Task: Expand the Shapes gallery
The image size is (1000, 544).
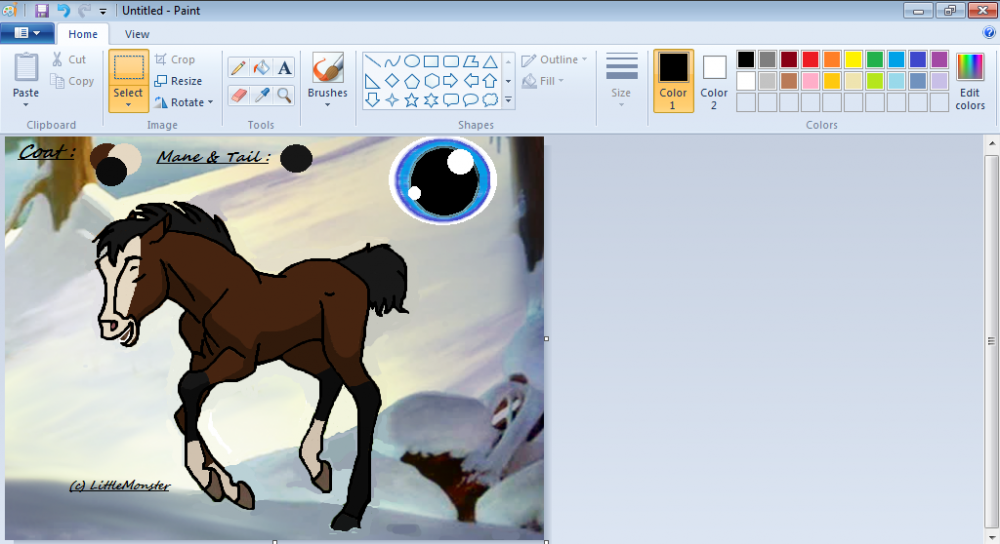Action: (x=508, y=100)
